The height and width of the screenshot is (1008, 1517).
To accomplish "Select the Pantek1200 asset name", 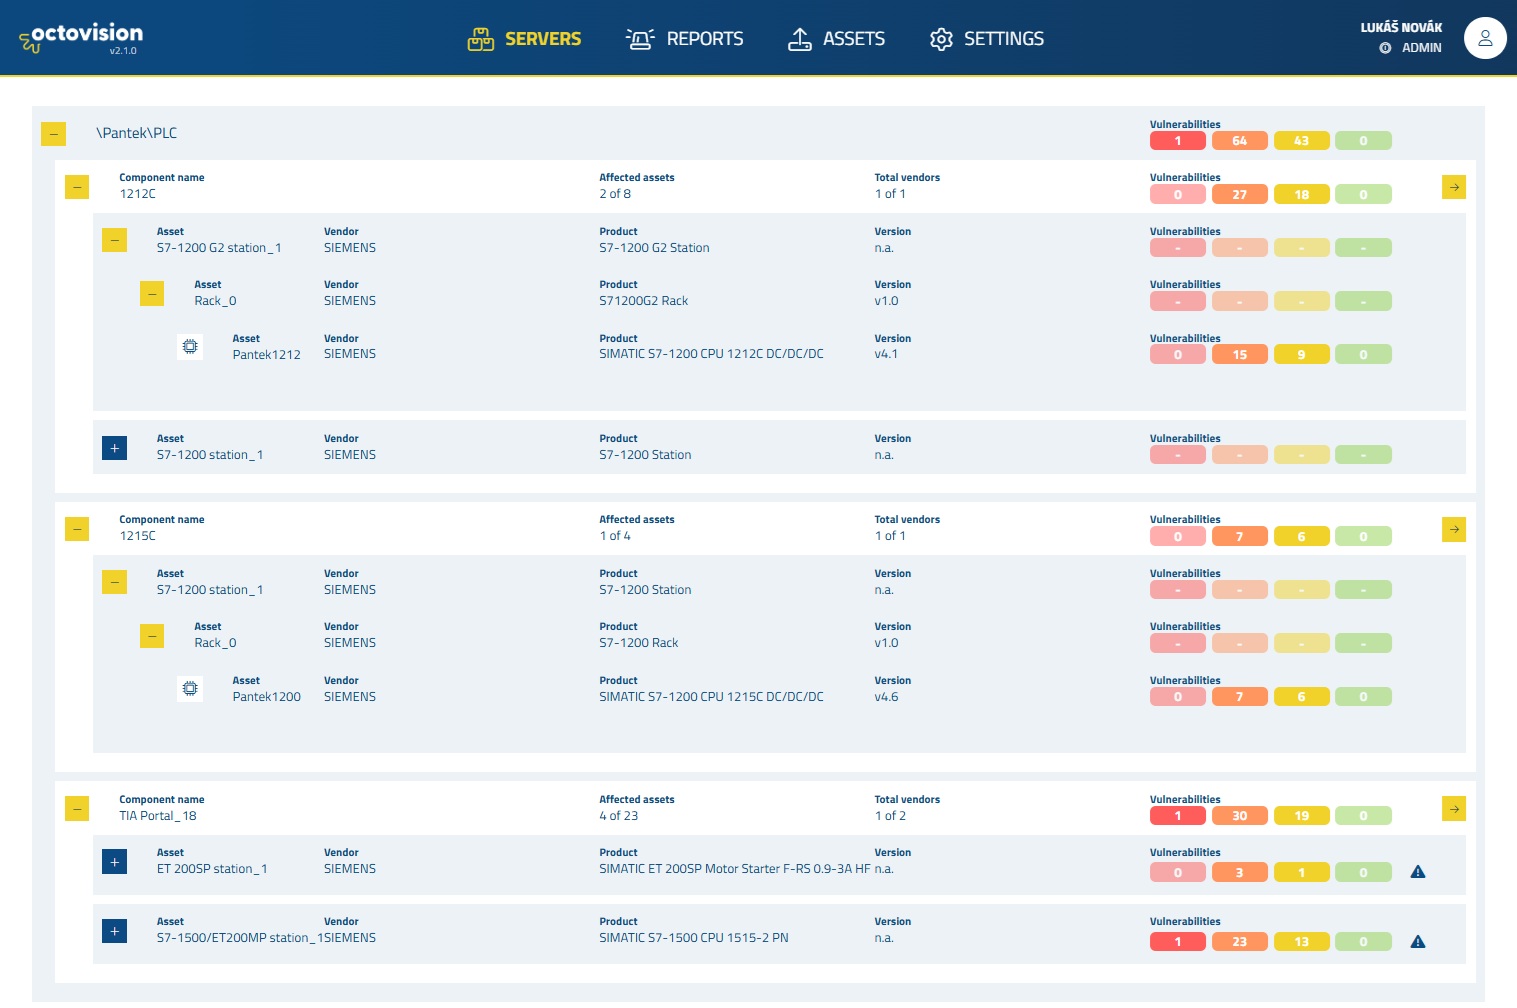I will [267, 697].
